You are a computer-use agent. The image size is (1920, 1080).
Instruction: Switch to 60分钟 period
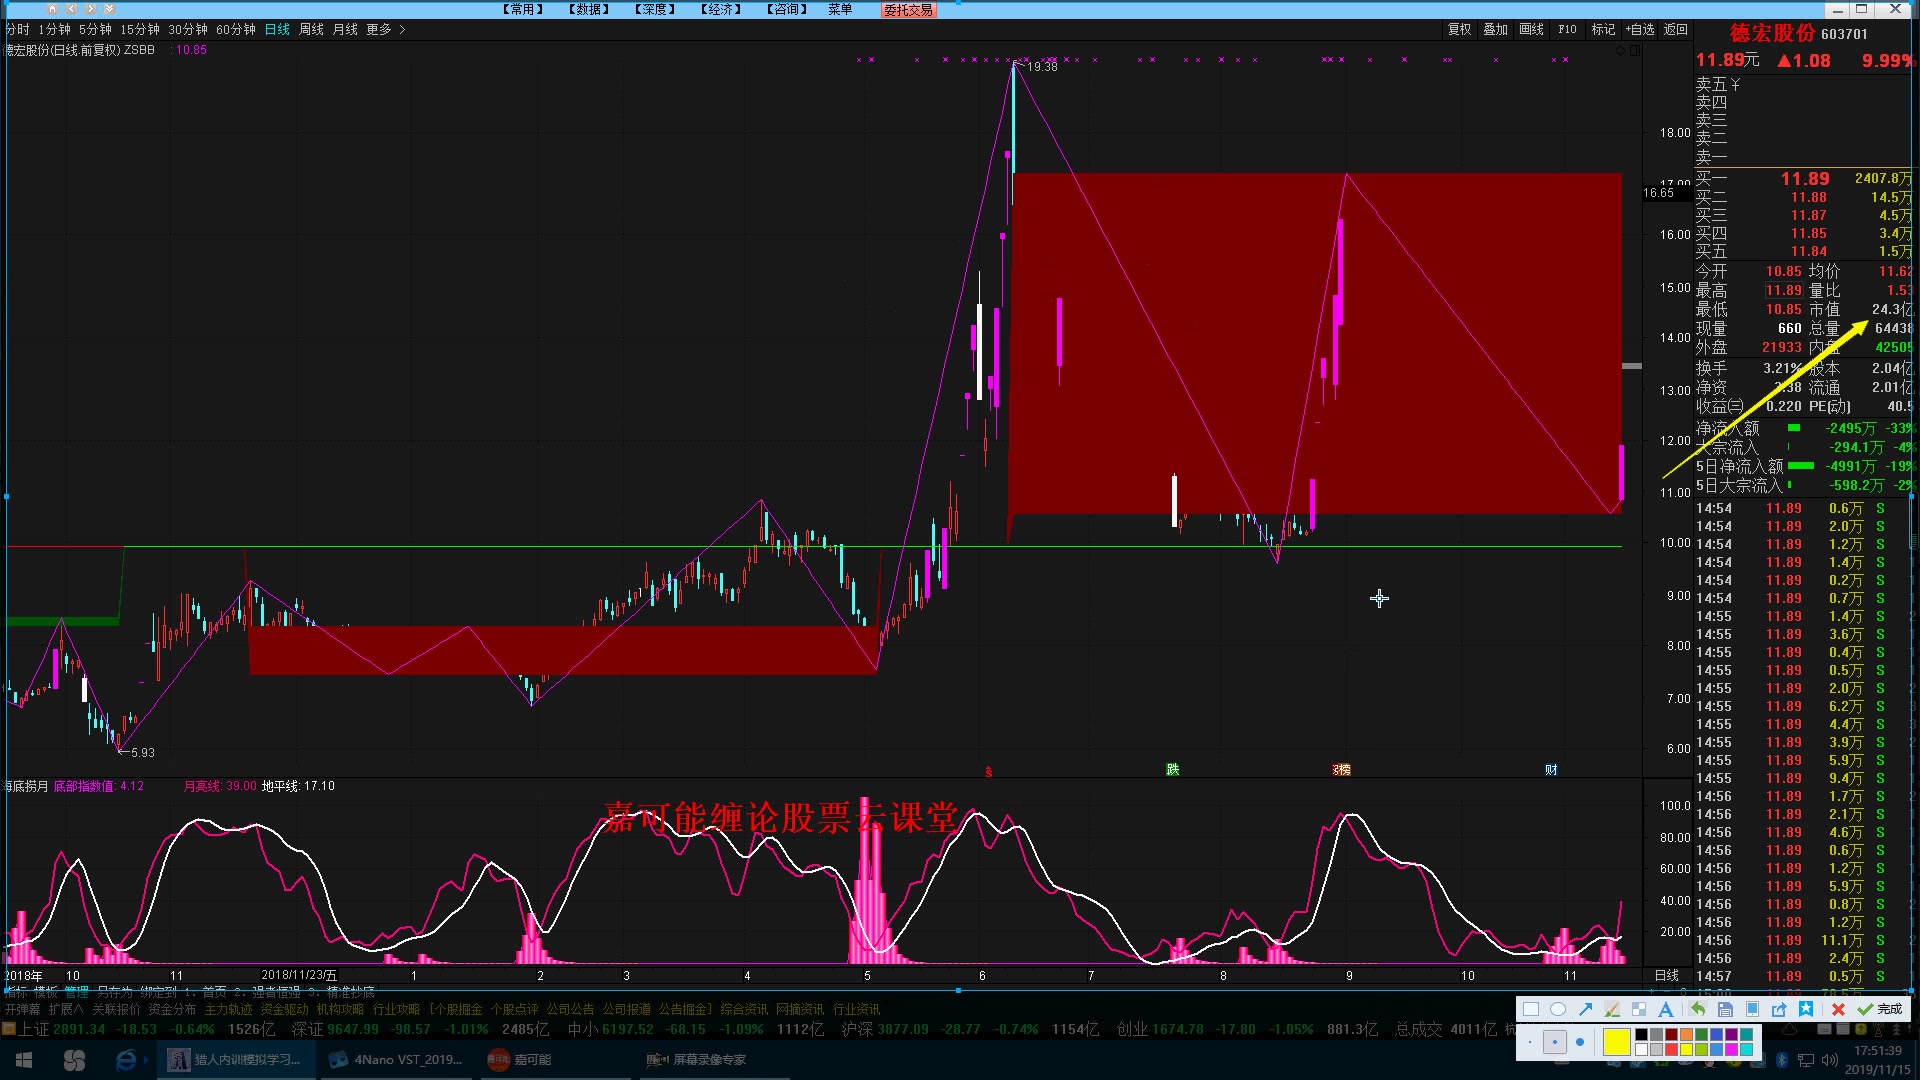coord(236,30)
